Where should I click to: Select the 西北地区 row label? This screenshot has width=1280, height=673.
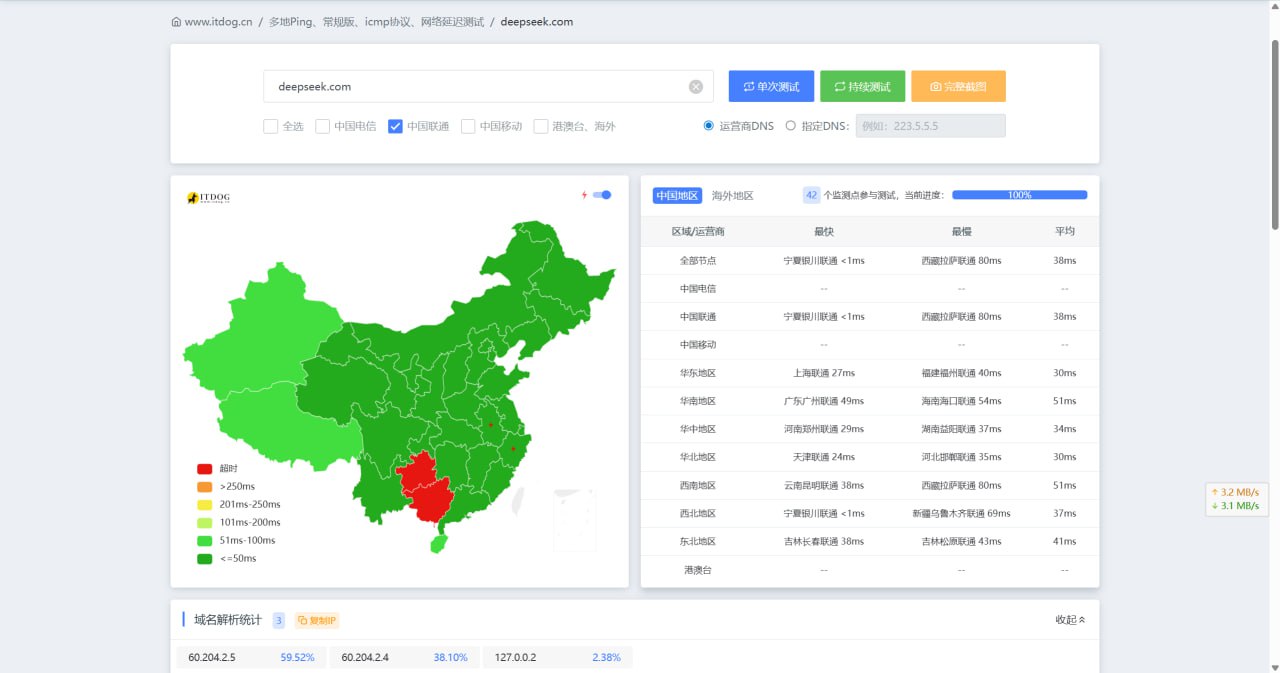pos(698,513)
